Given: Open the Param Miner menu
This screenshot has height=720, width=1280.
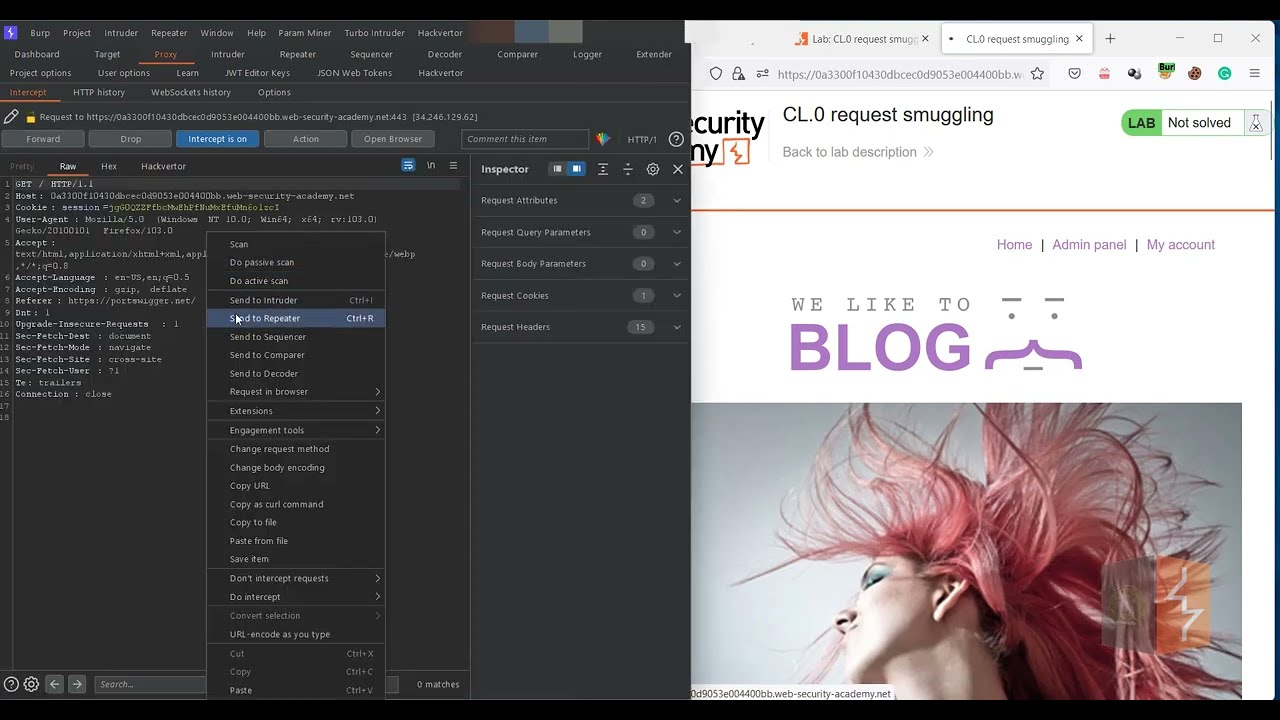Looking at the screenshot, I should pyautogui.click(x=305, y=33).
